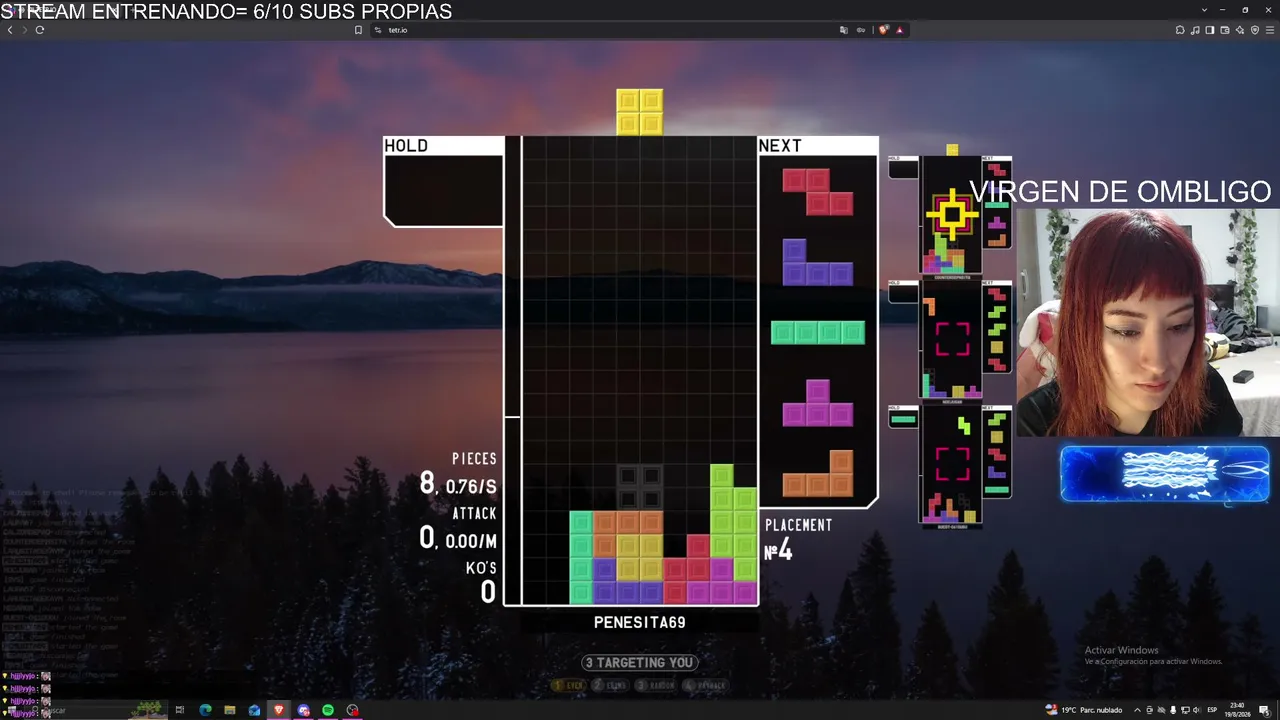Open OBS Studio from the taskbar

point(352,710)
